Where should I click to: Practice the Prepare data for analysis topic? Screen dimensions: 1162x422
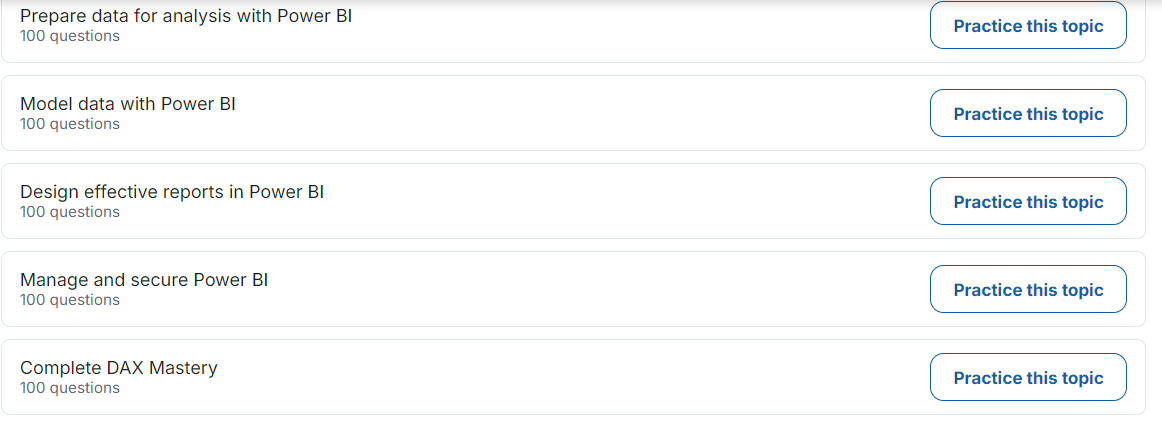tap(1028, 26)
